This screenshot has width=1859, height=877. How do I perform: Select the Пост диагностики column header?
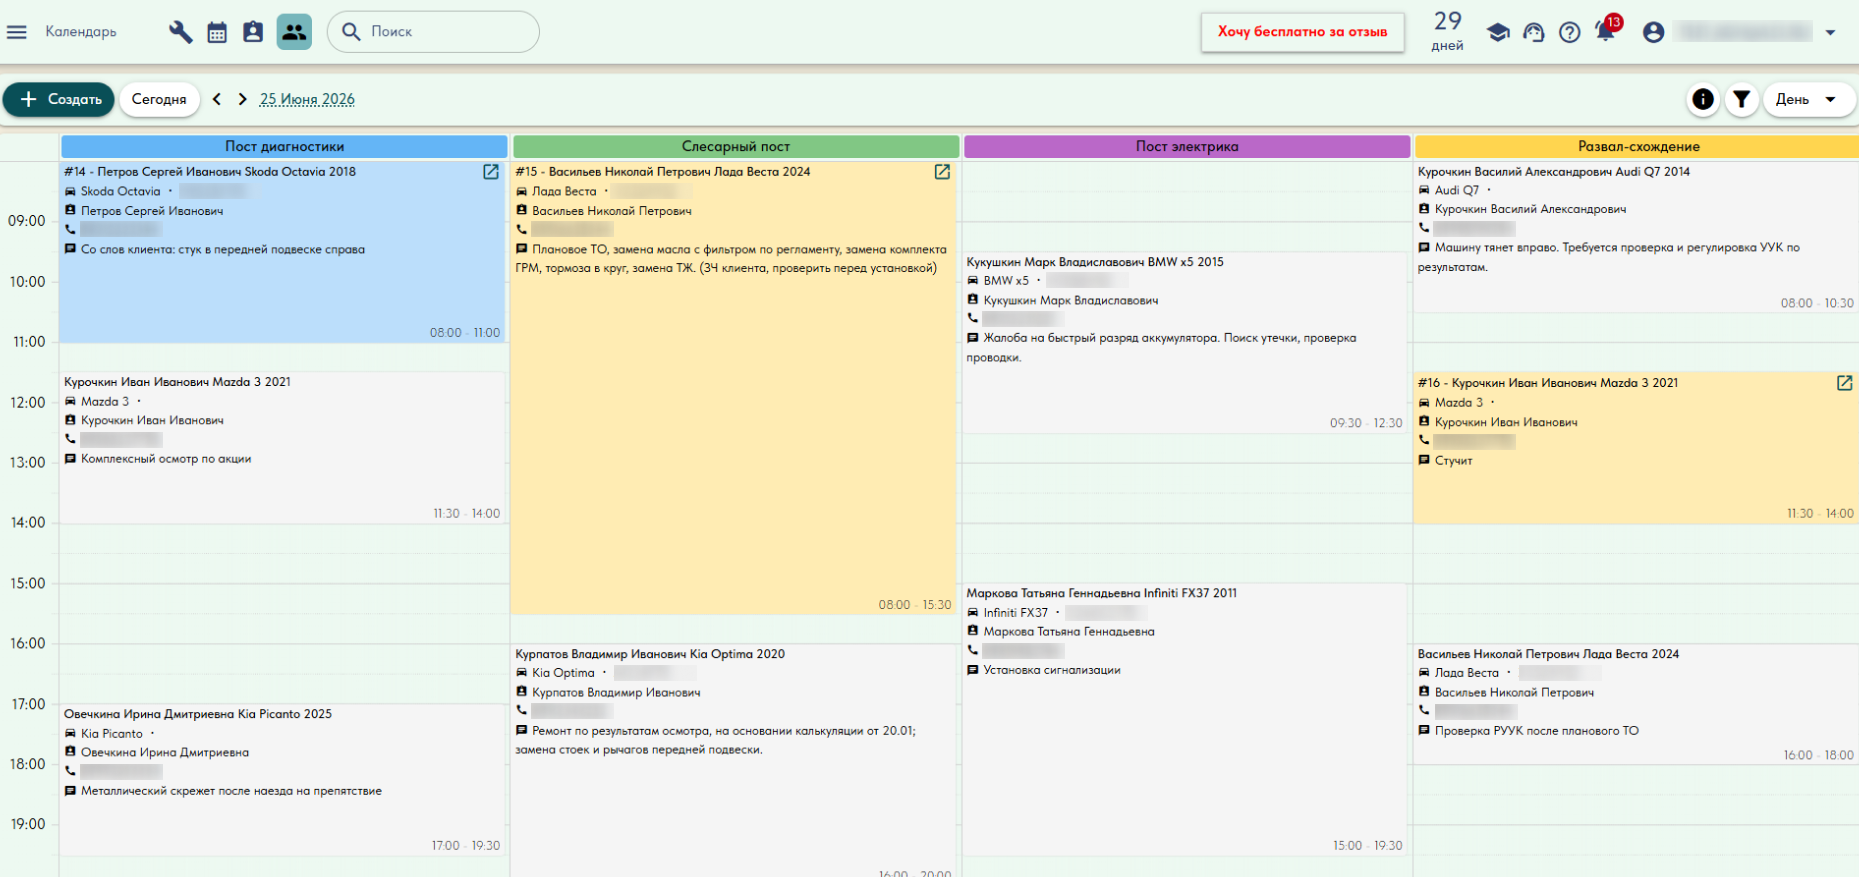[284, 146]
